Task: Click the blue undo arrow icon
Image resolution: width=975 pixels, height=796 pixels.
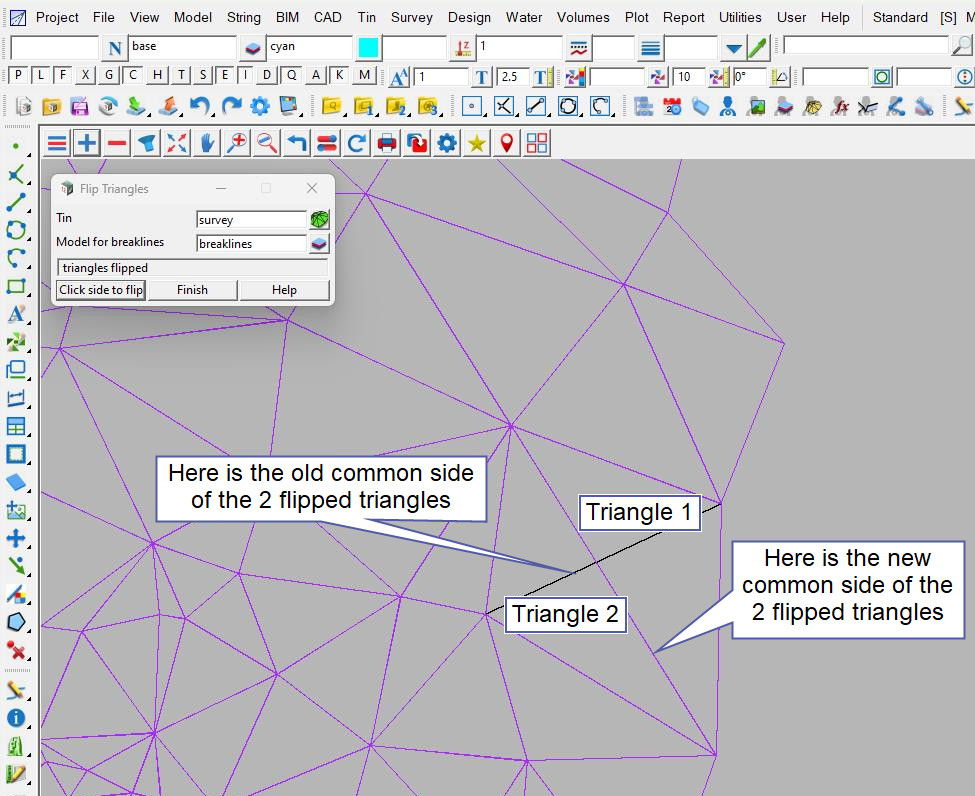Action: [200, 106]
